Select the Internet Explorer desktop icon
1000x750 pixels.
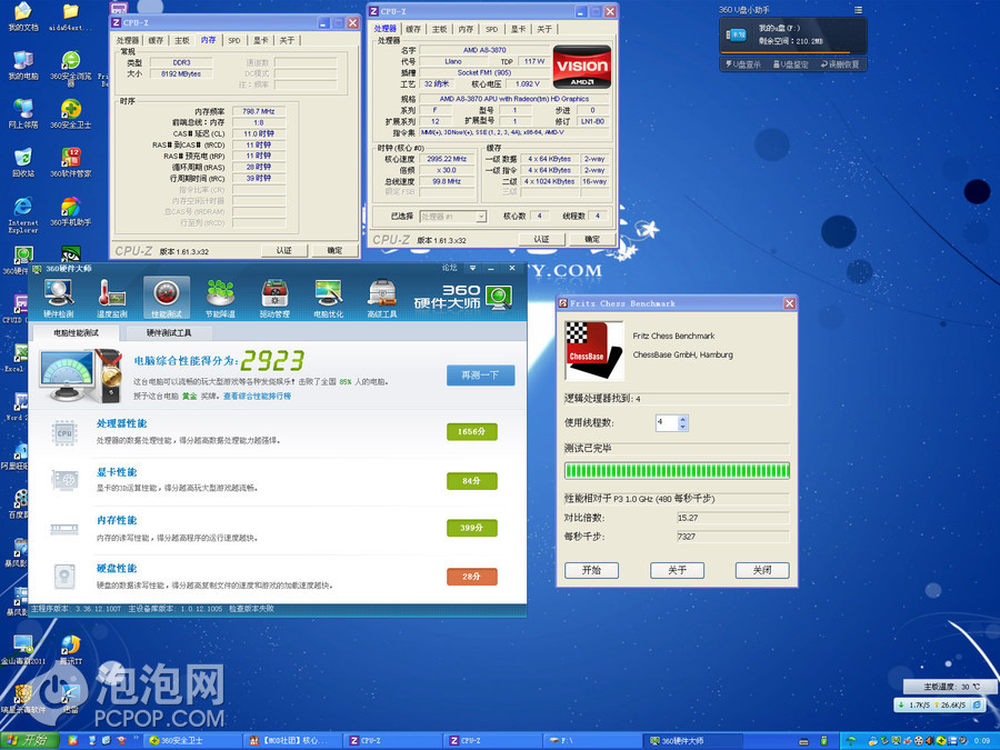[23, 214]
